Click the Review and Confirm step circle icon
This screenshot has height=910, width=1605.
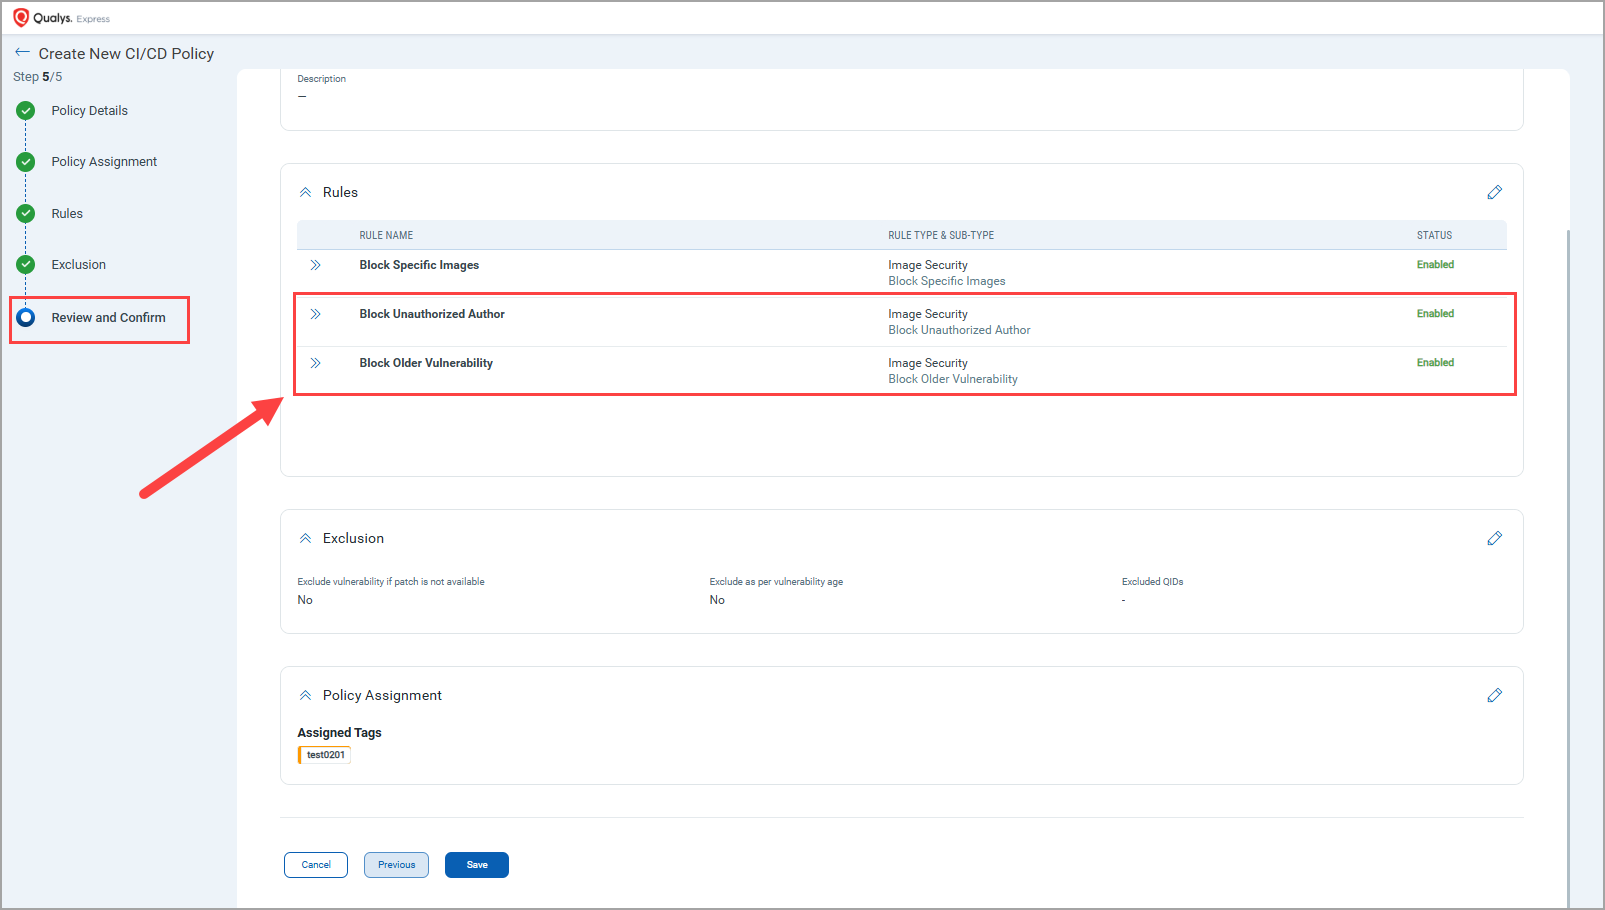point(26,317)
